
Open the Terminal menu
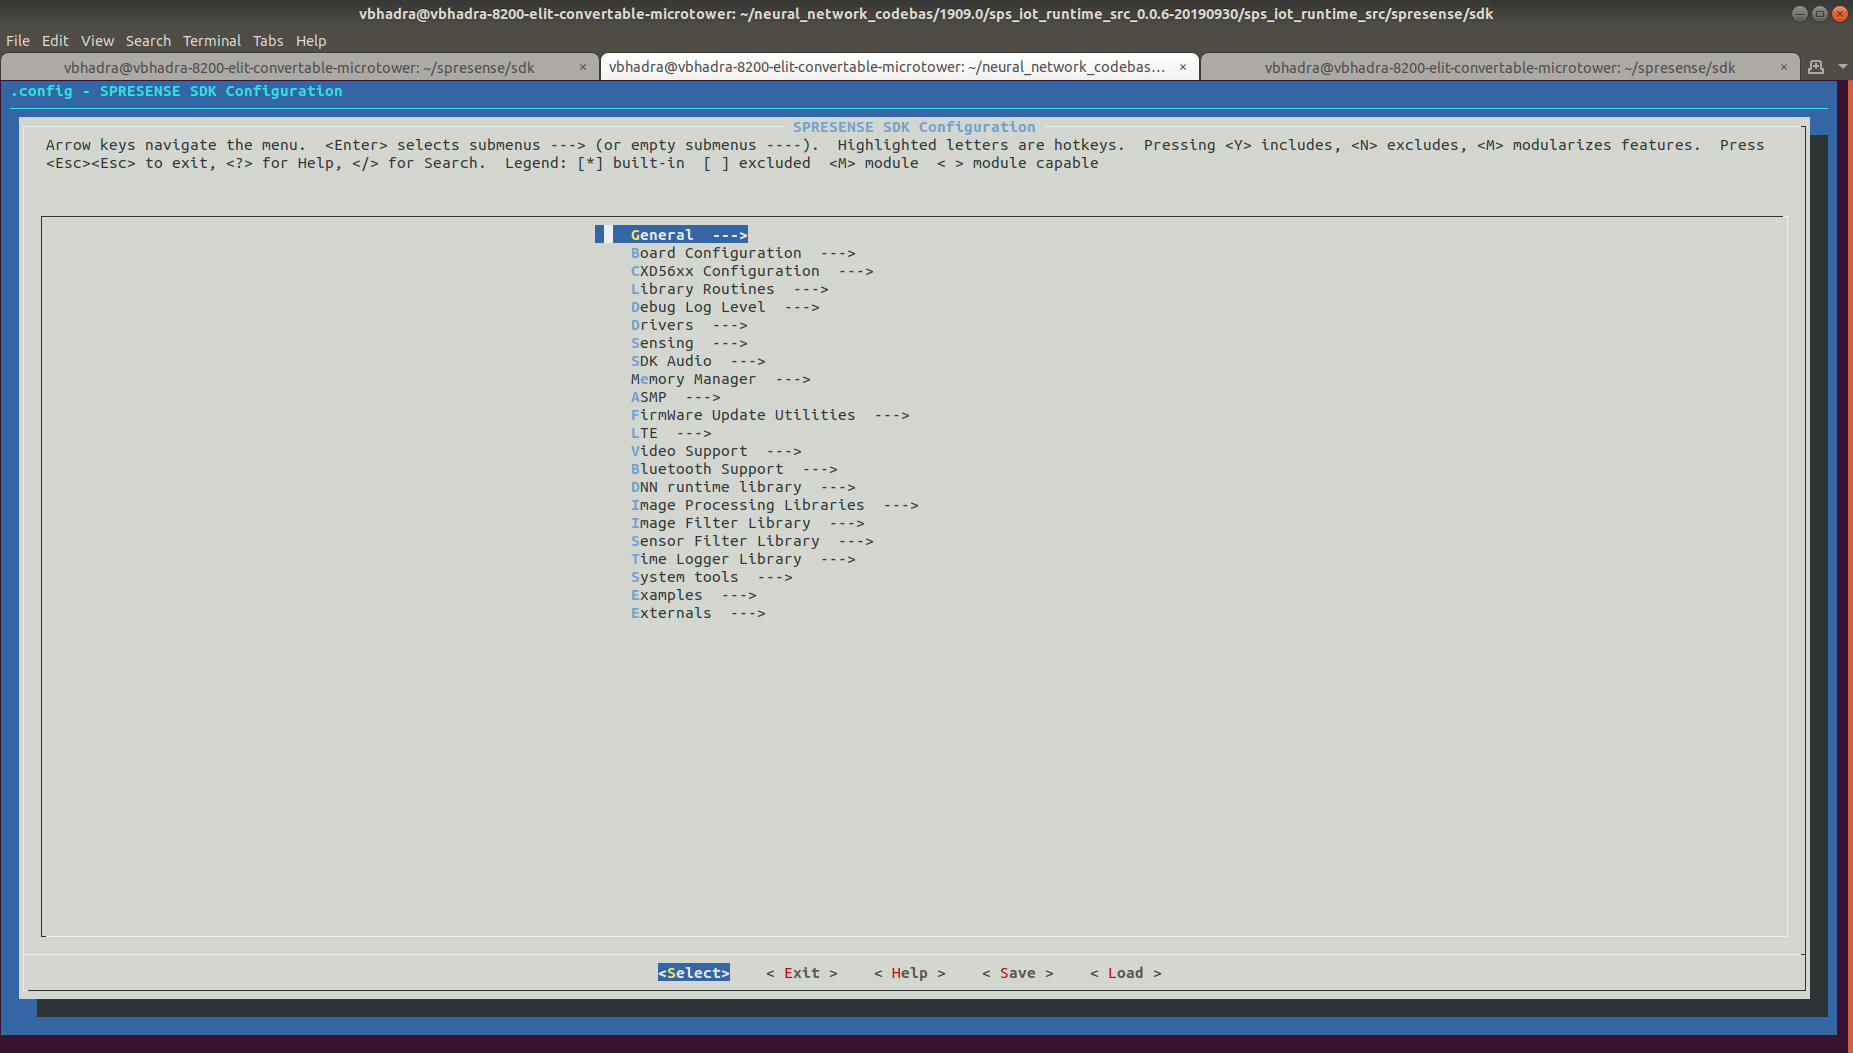tap(212, 40)
